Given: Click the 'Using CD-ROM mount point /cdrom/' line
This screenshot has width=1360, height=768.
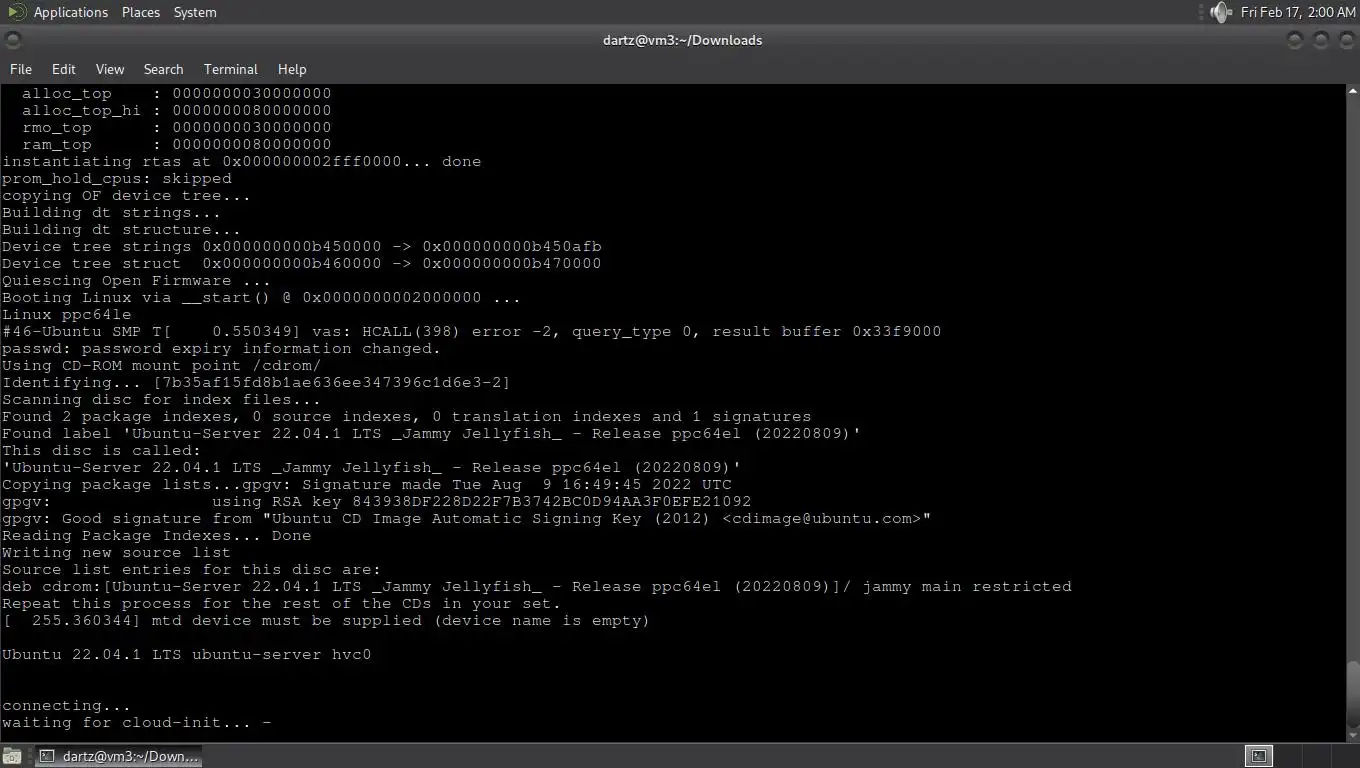Looking at the screenshot, I should coord(161,365).
